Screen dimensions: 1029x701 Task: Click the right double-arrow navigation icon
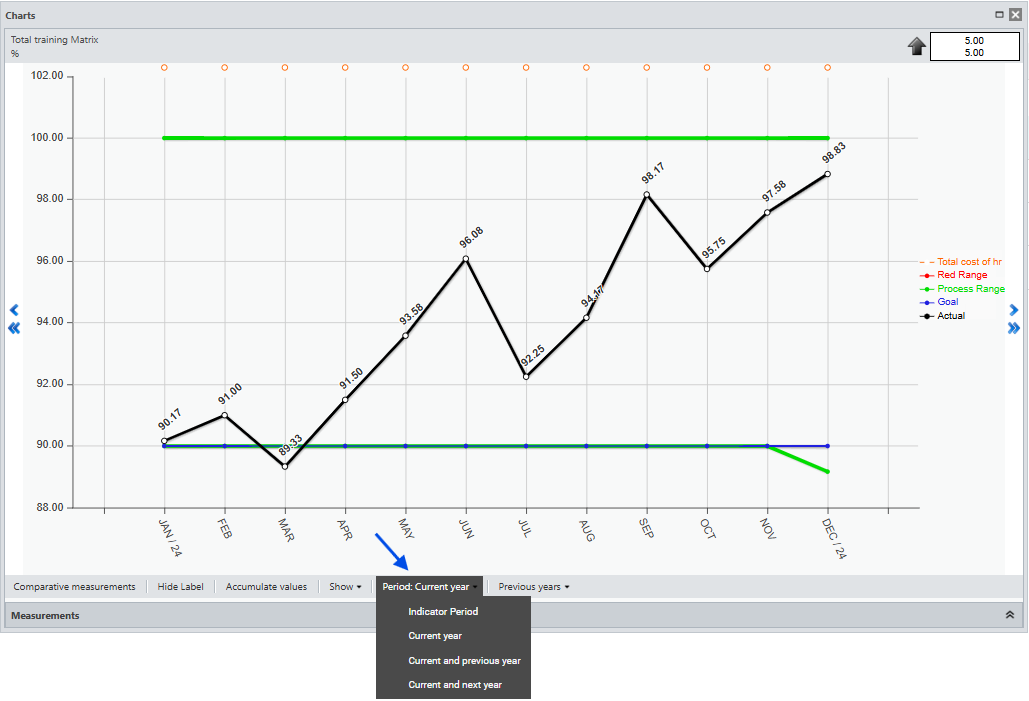click(1014, 328)
